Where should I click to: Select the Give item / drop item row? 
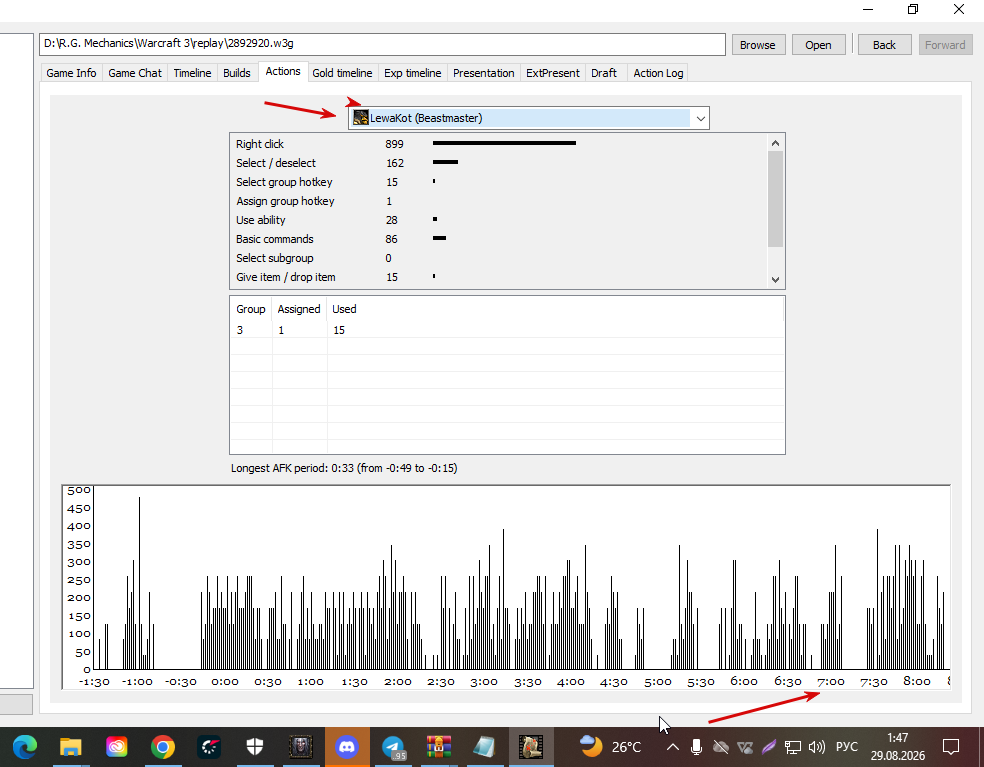coord(499,277)
